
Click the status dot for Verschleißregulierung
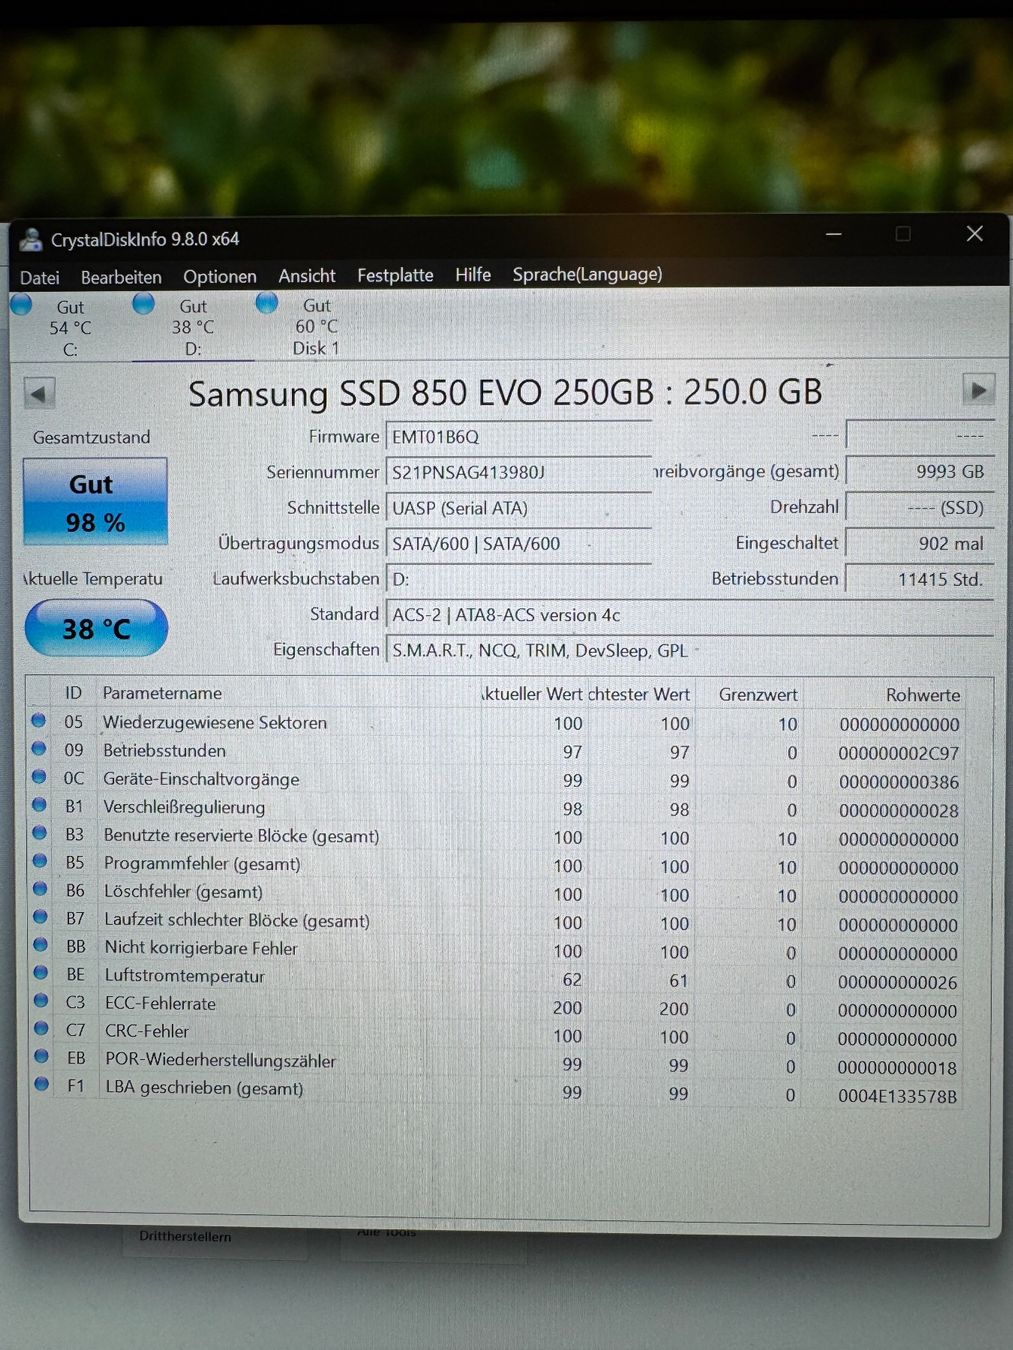tap(39, 804)
